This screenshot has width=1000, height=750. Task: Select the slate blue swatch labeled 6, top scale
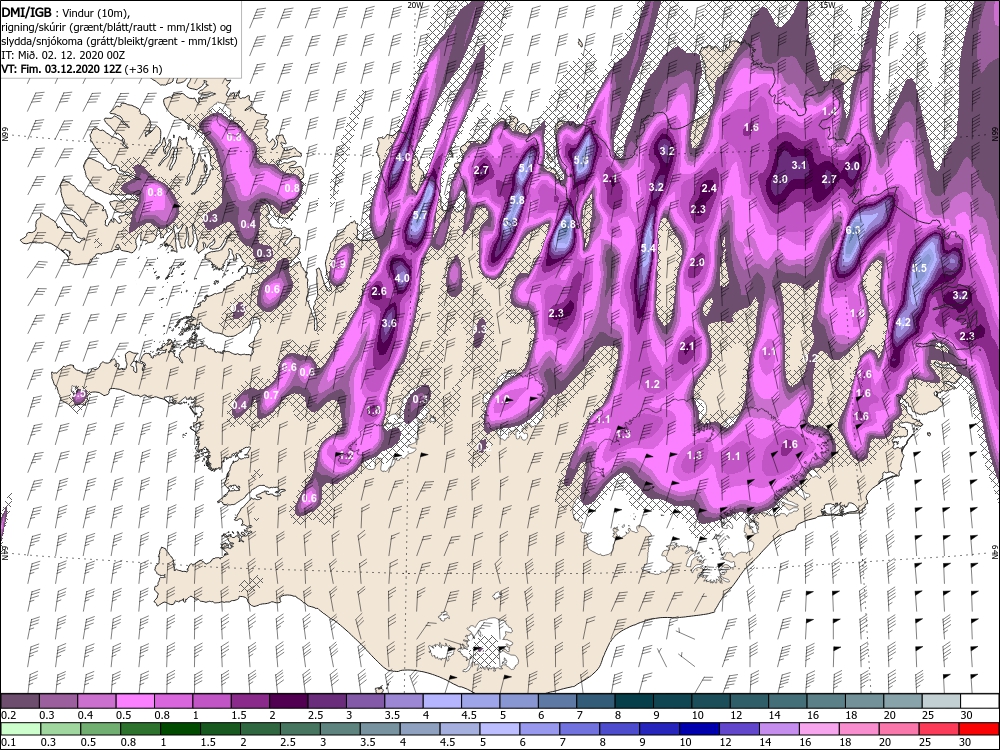pyautogui.click(x=557, y=702)
